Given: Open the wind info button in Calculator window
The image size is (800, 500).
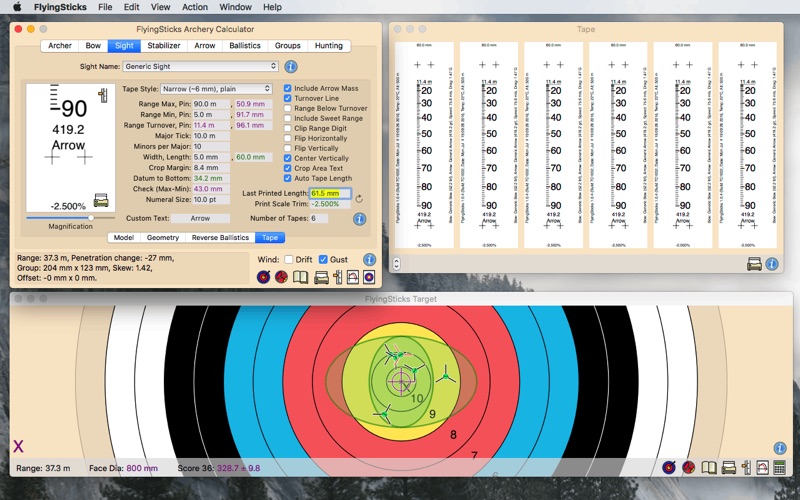Looking at the screenshot, I should 369,259.
